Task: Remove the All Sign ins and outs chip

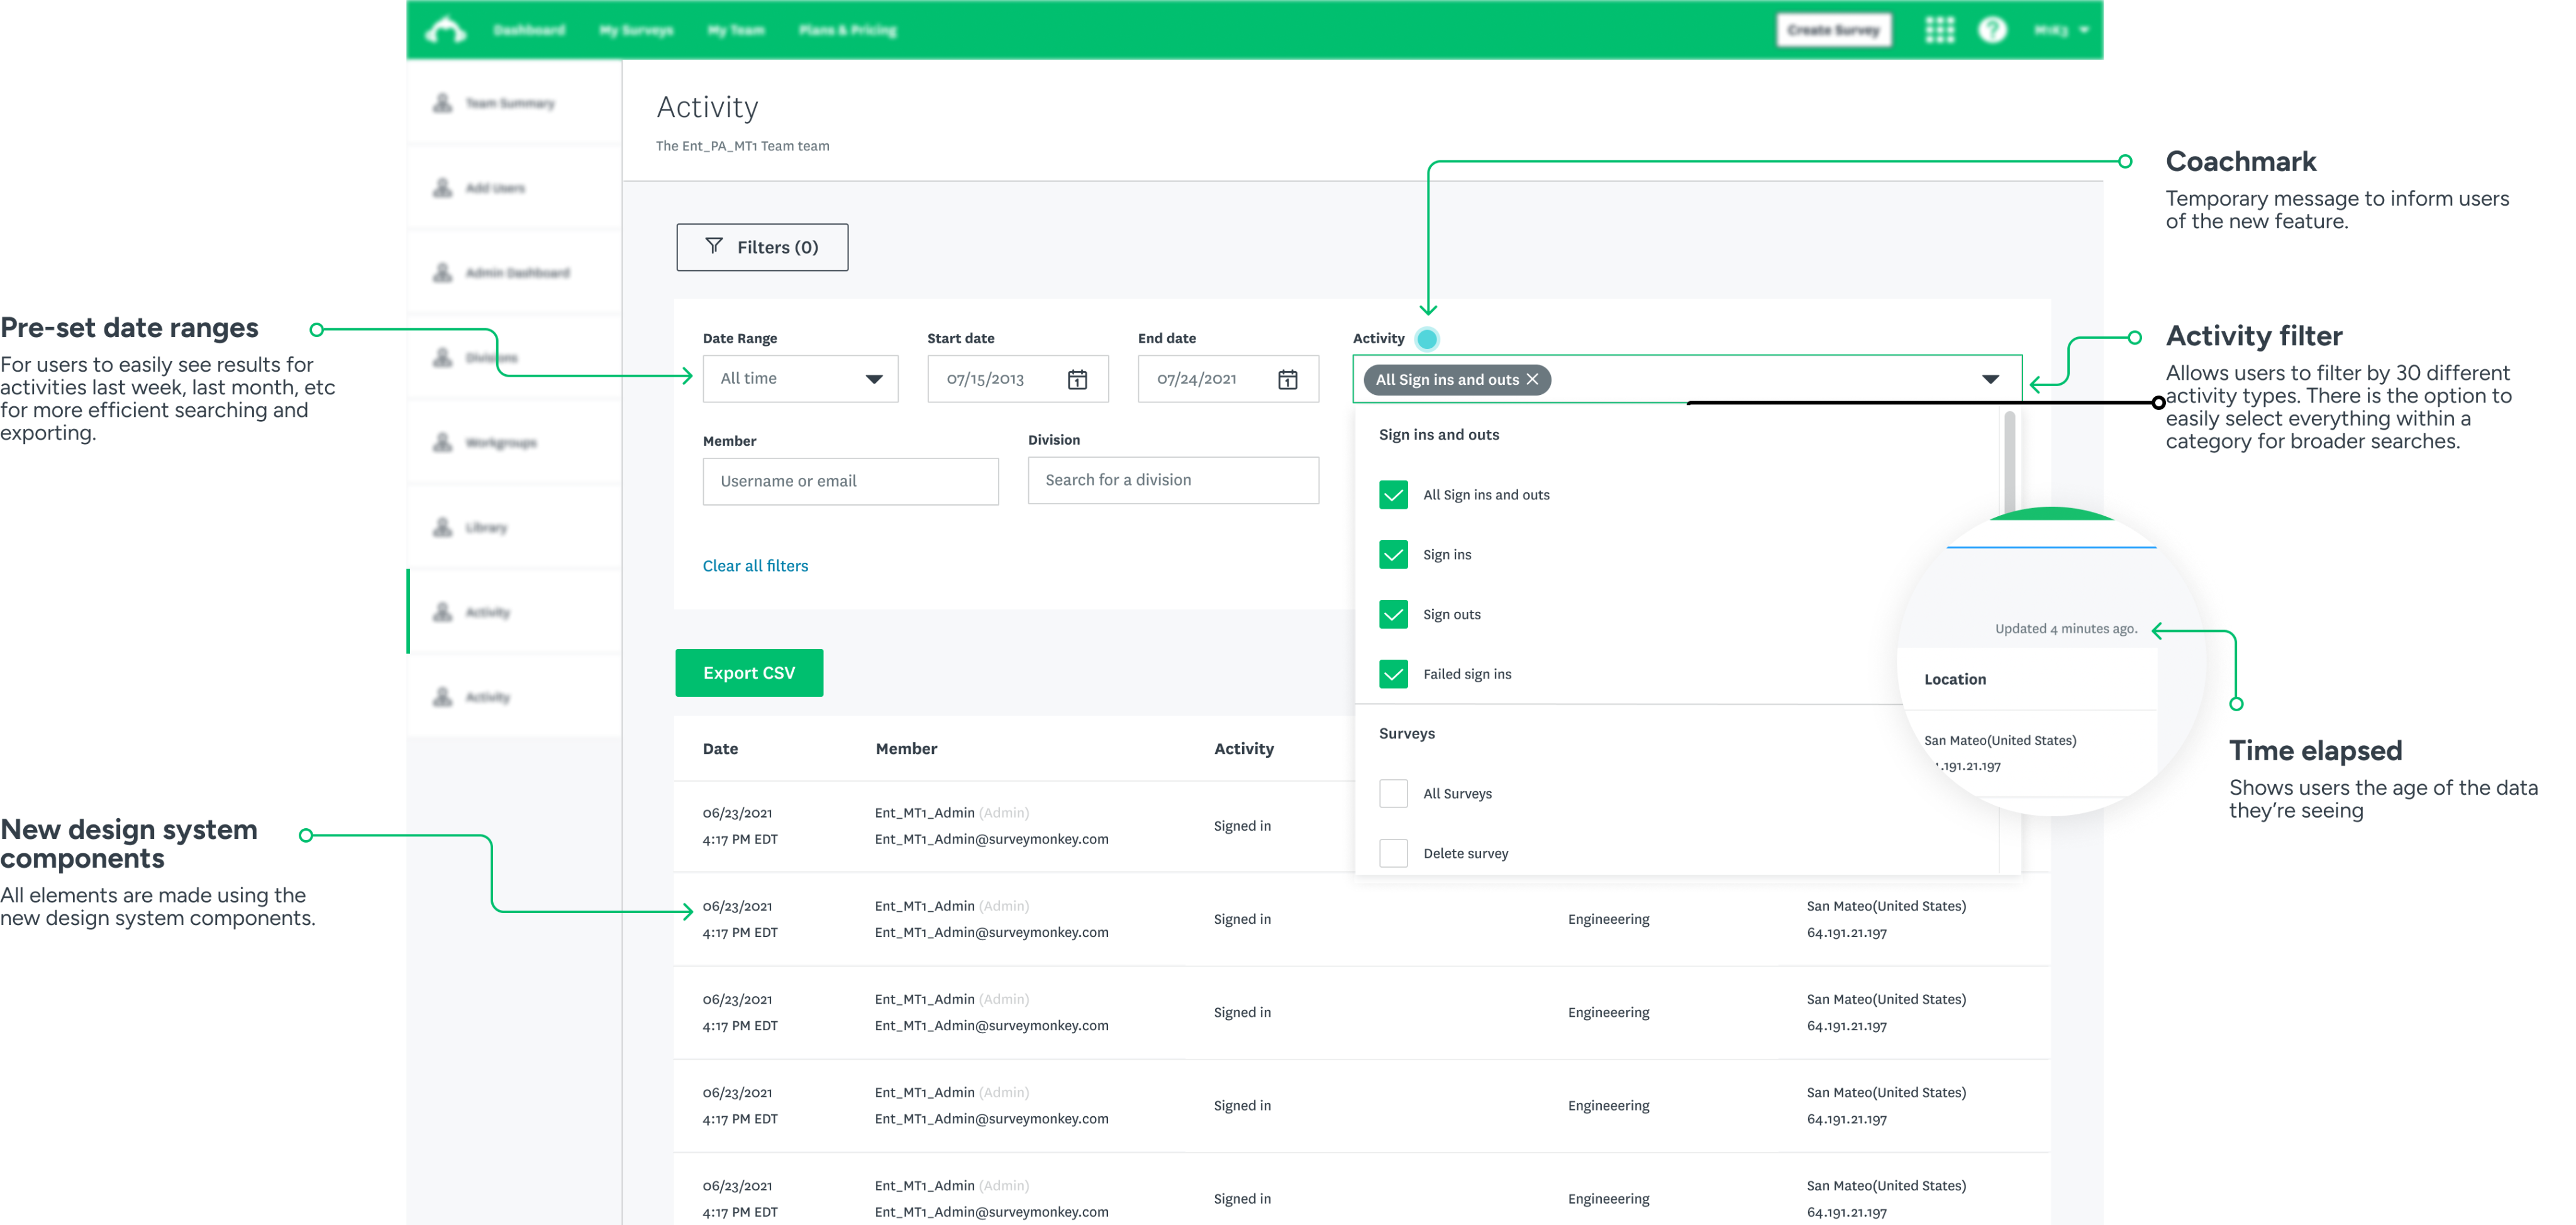Action: tap(1532, 379)
